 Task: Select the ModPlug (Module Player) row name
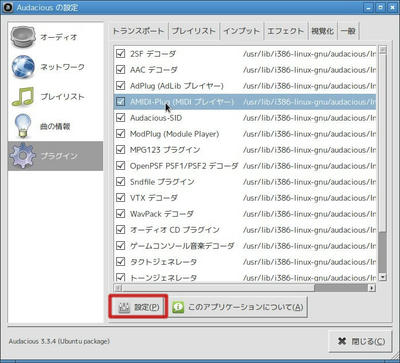tap(174, 134)
